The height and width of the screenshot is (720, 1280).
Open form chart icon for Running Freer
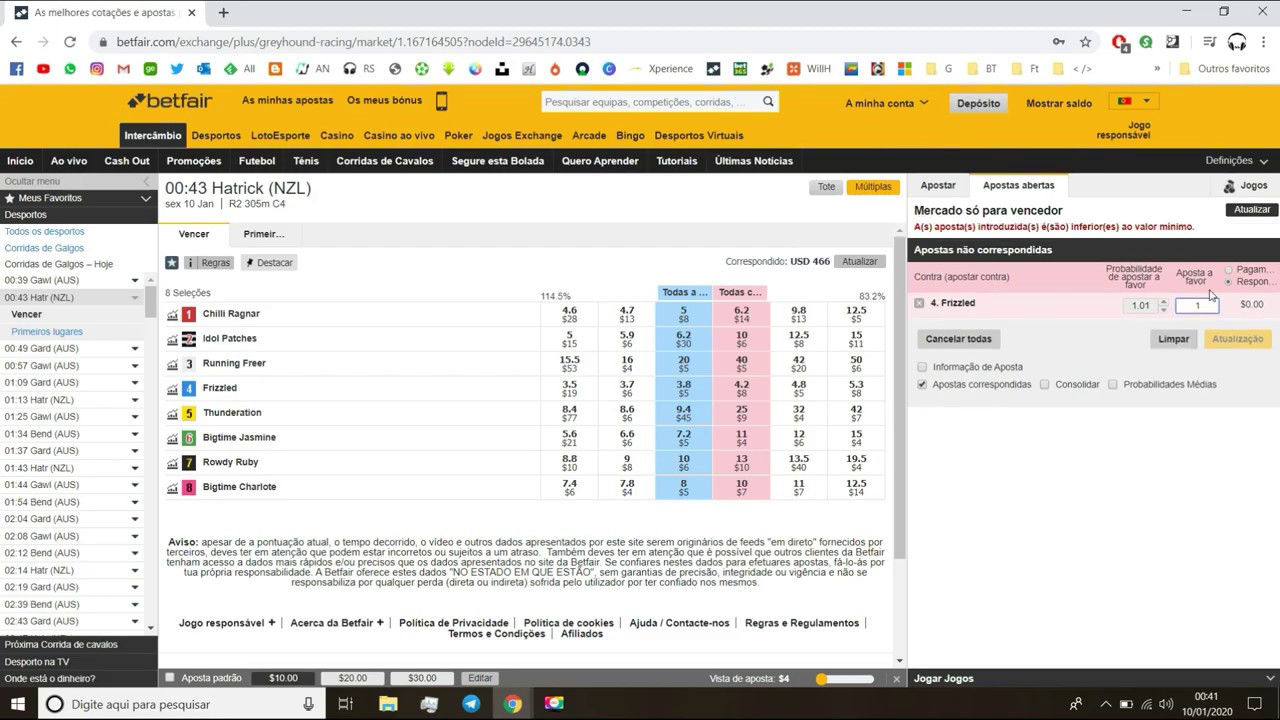[172, 363]
